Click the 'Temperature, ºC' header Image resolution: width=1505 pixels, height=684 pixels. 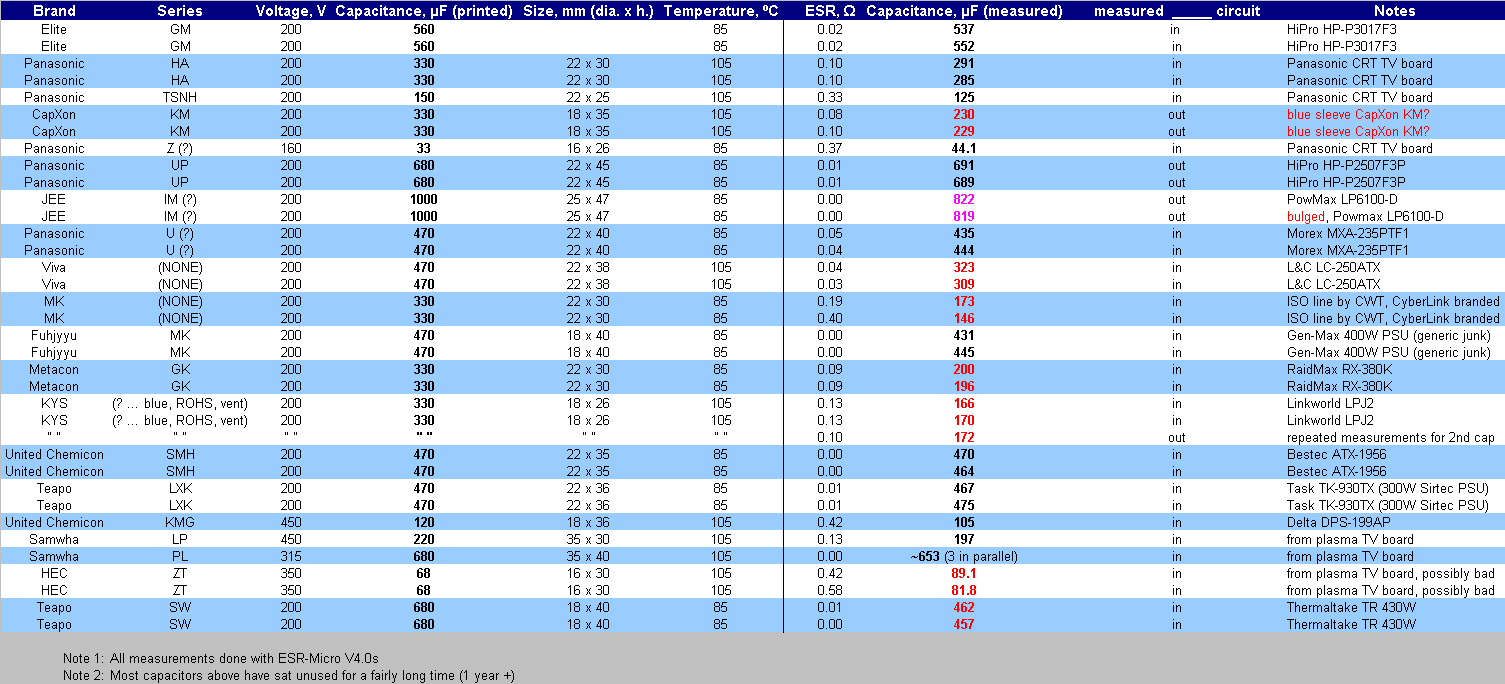pos(721,11)
